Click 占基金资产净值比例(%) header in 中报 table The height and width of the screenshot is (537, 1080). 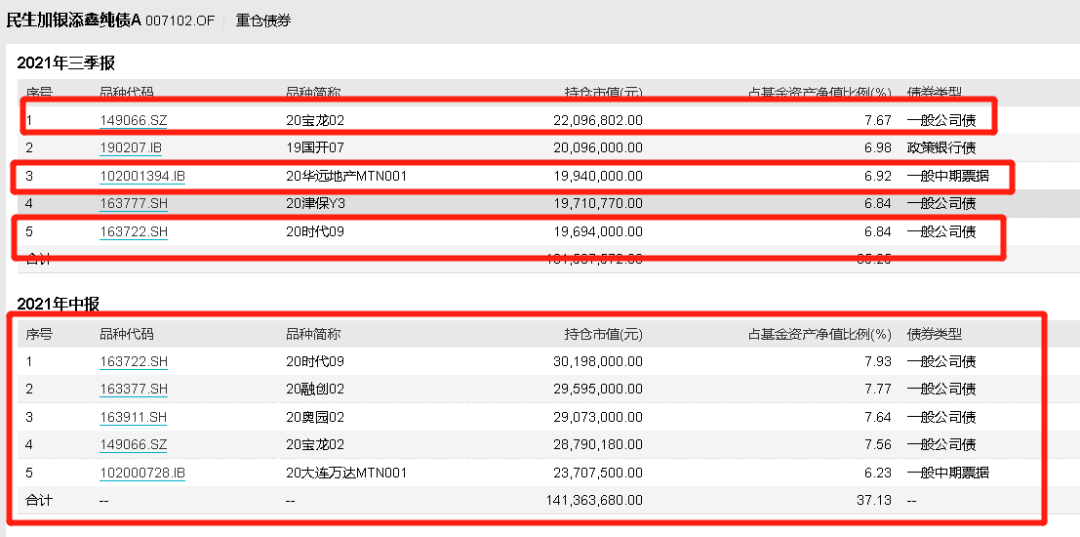click(x=819, y=334)
